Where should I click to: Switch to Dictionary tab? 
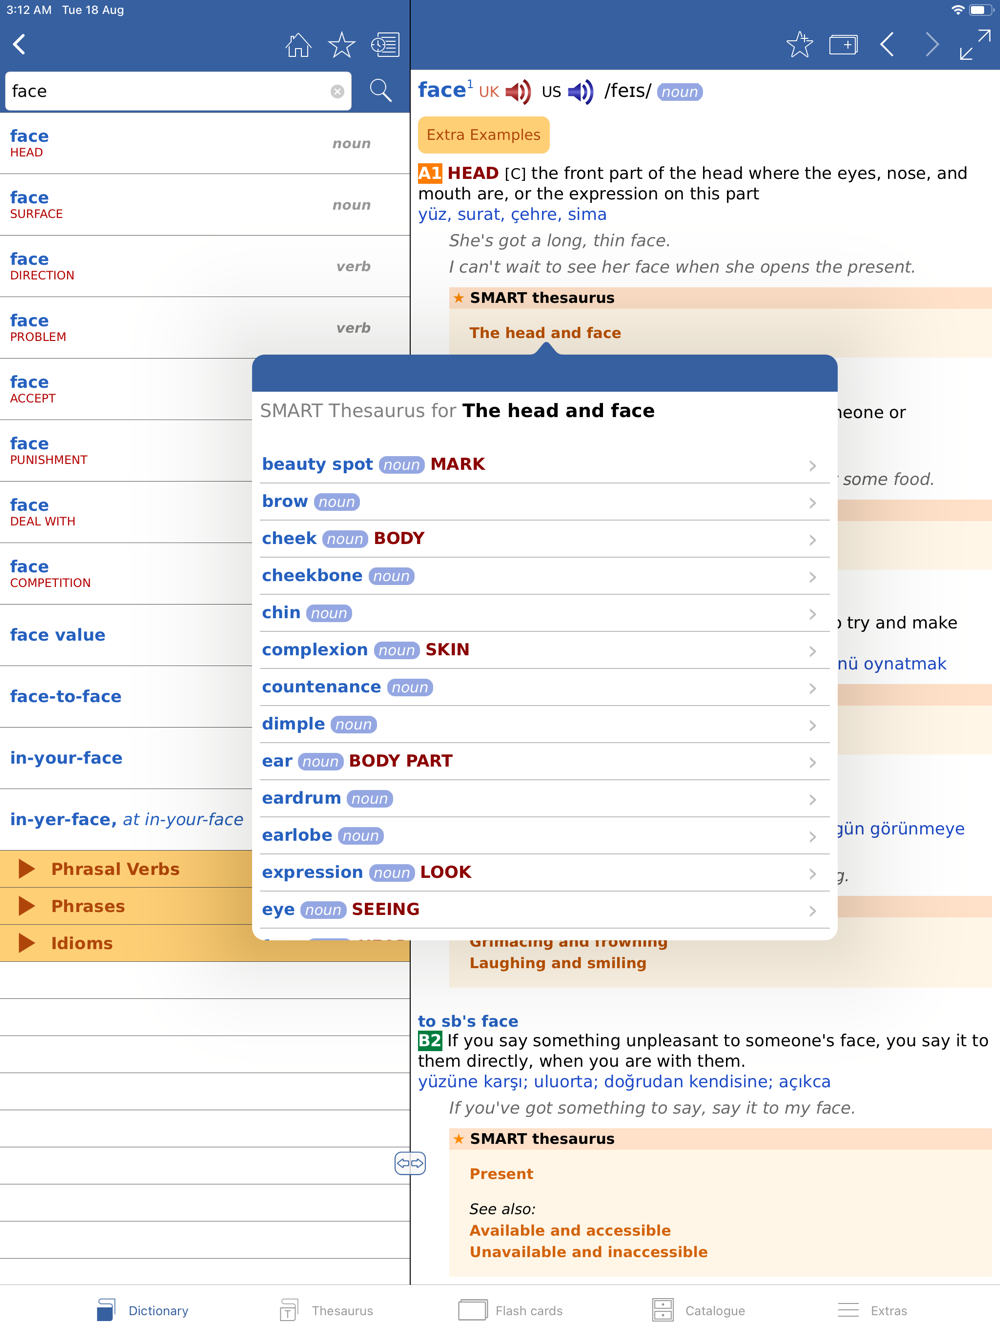pyautogui.click(x=143, y=1310)
